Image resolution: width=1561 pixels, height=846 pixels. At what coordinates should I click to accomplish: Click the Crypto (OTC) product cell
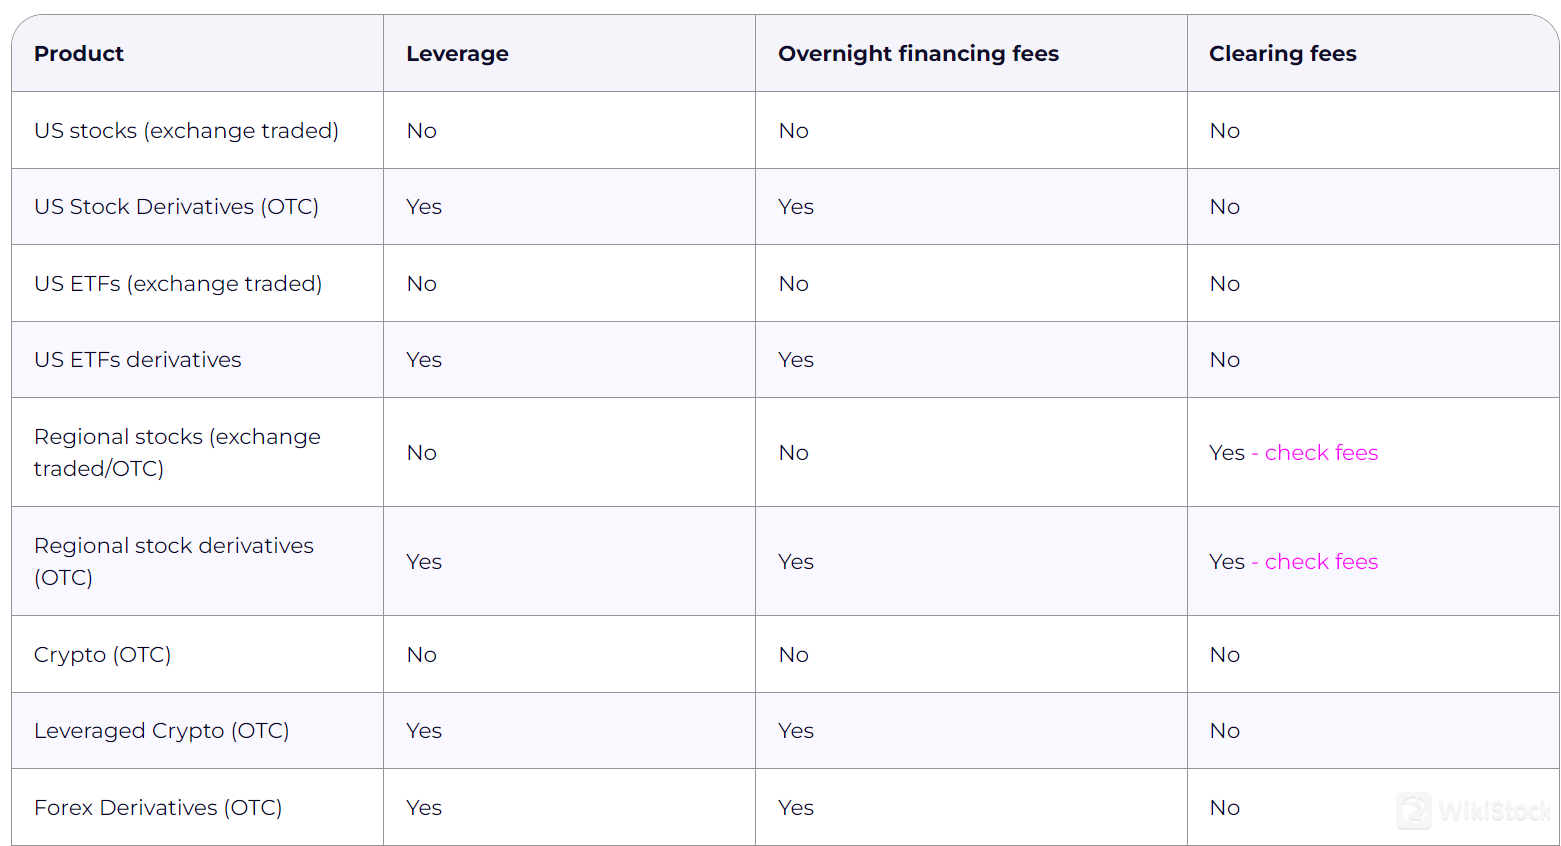pos(102,655)
